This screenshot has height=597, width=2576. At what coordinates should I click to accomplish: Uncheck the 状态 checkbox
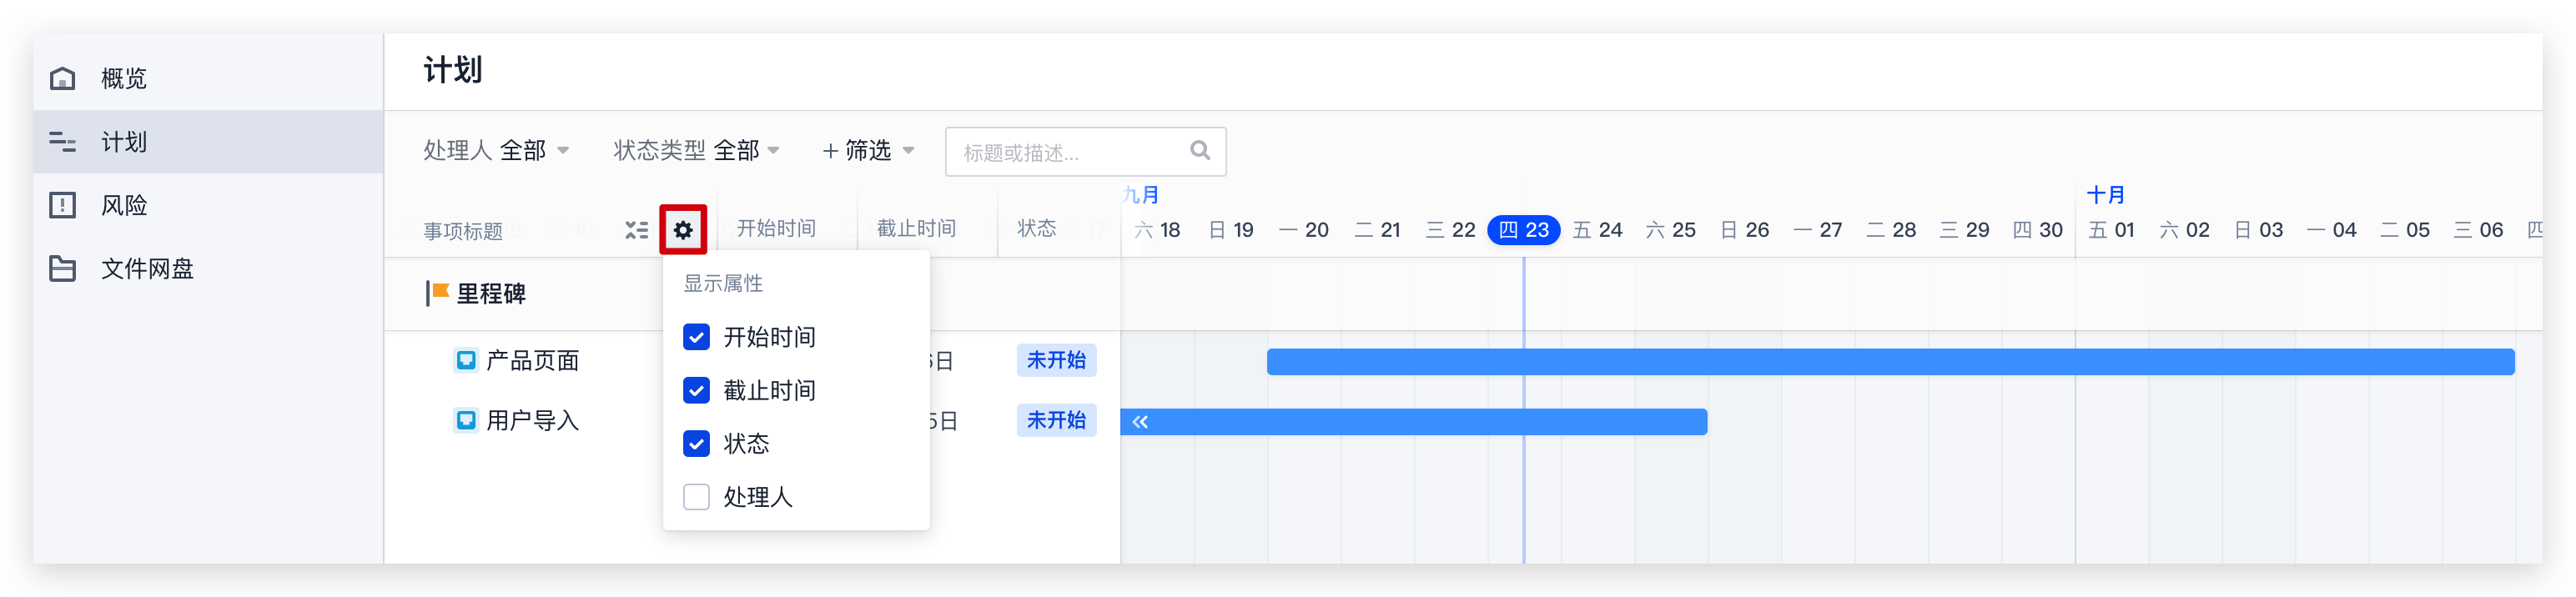pyautogui.click(x=696, y=443)
